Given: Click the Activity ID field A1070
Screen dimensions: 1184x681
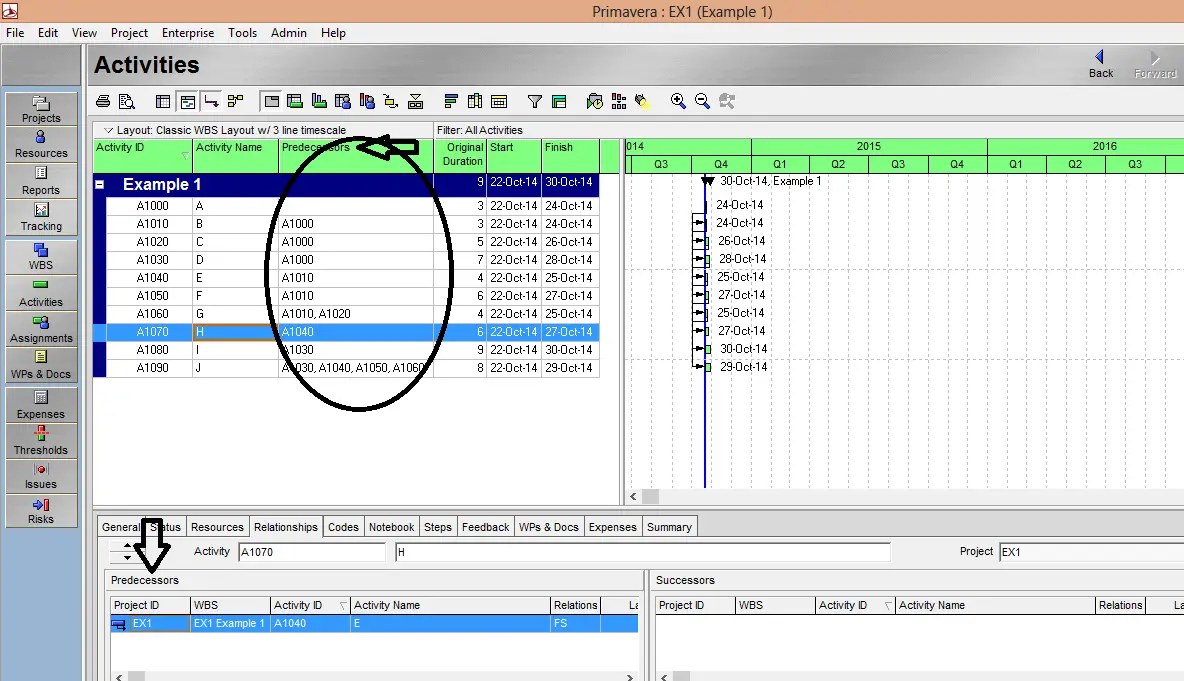Looking at the screenshot, I should pos(312,552).
